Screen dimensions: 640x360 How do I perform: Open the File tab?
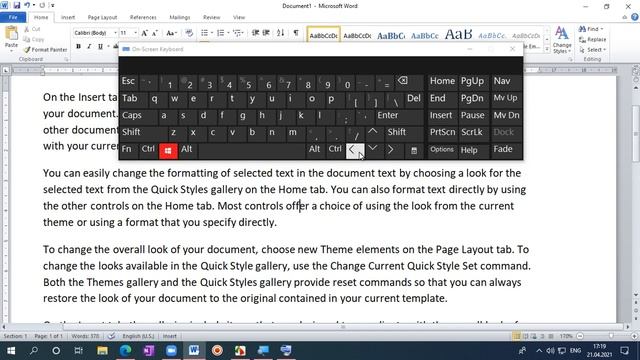(13, 17)
